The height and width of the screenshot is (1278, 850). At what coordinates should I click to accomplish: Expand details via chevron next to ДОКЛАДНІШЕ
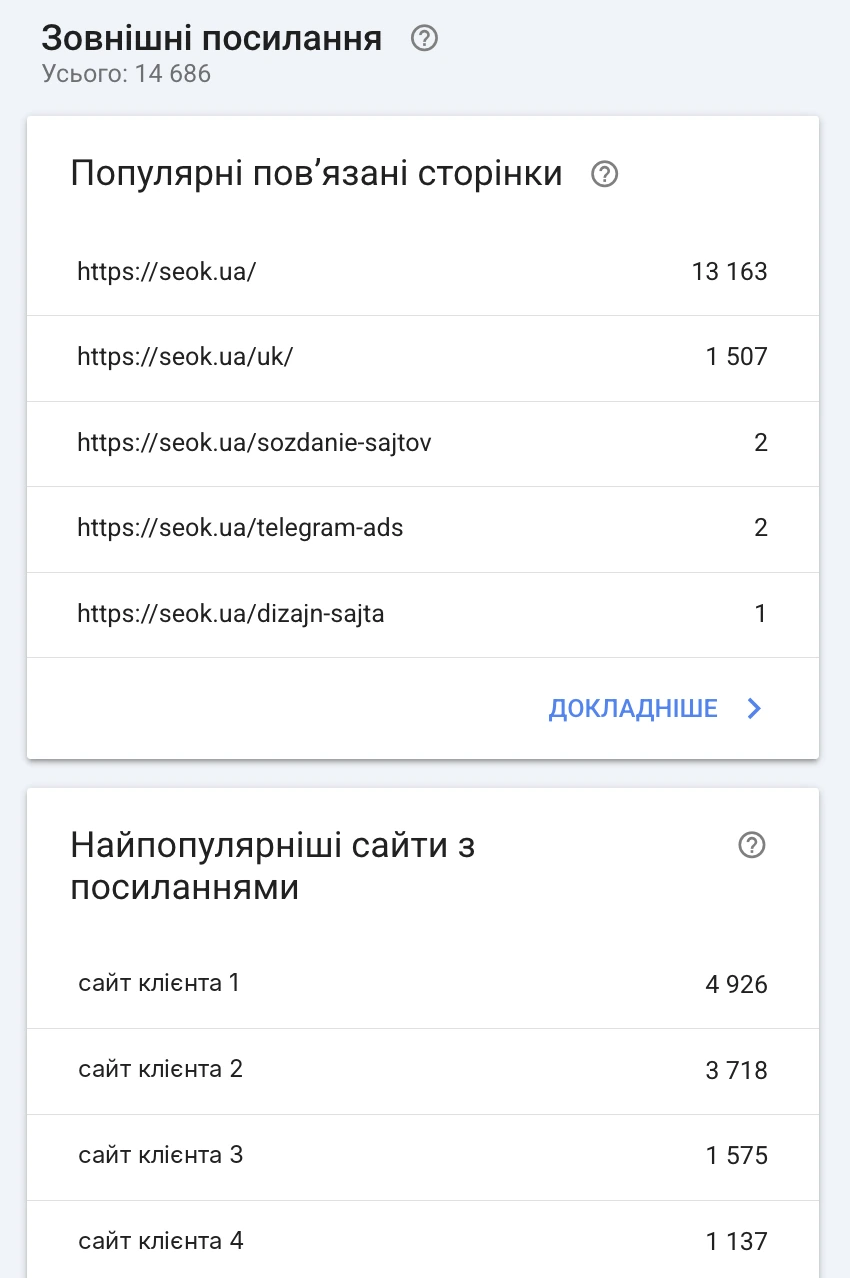(755, 709)
